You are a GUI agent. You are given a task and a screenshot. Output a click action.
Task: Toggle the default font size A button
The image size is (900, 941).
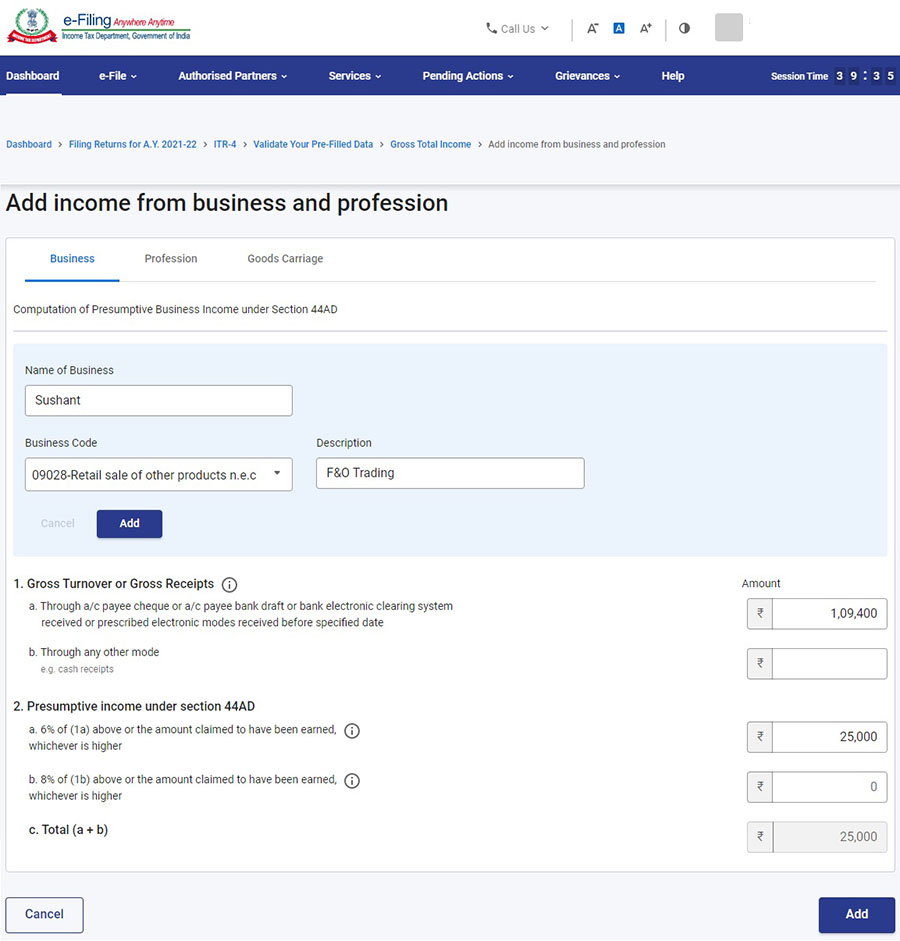coord(619,29)
